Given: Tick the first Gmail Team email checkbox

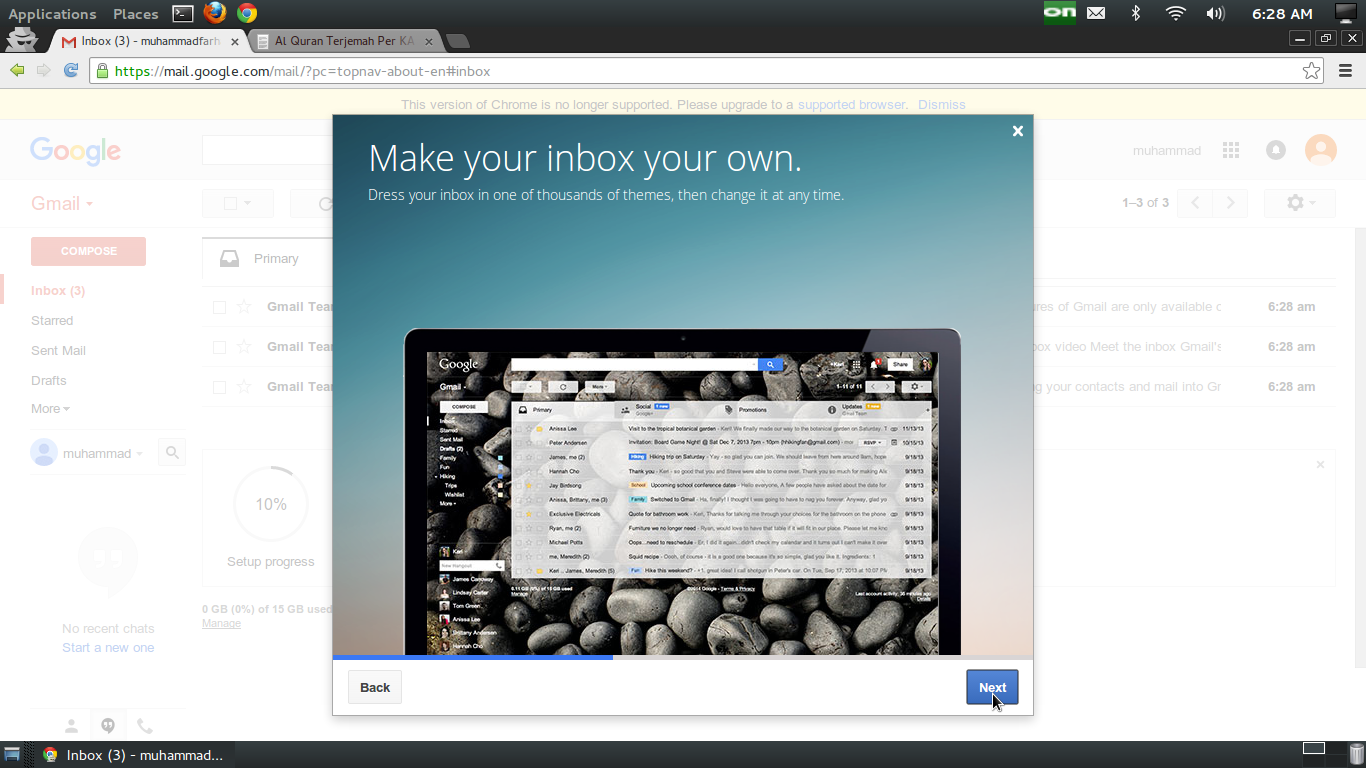Looking at the screenshot, I should (219, 307).
